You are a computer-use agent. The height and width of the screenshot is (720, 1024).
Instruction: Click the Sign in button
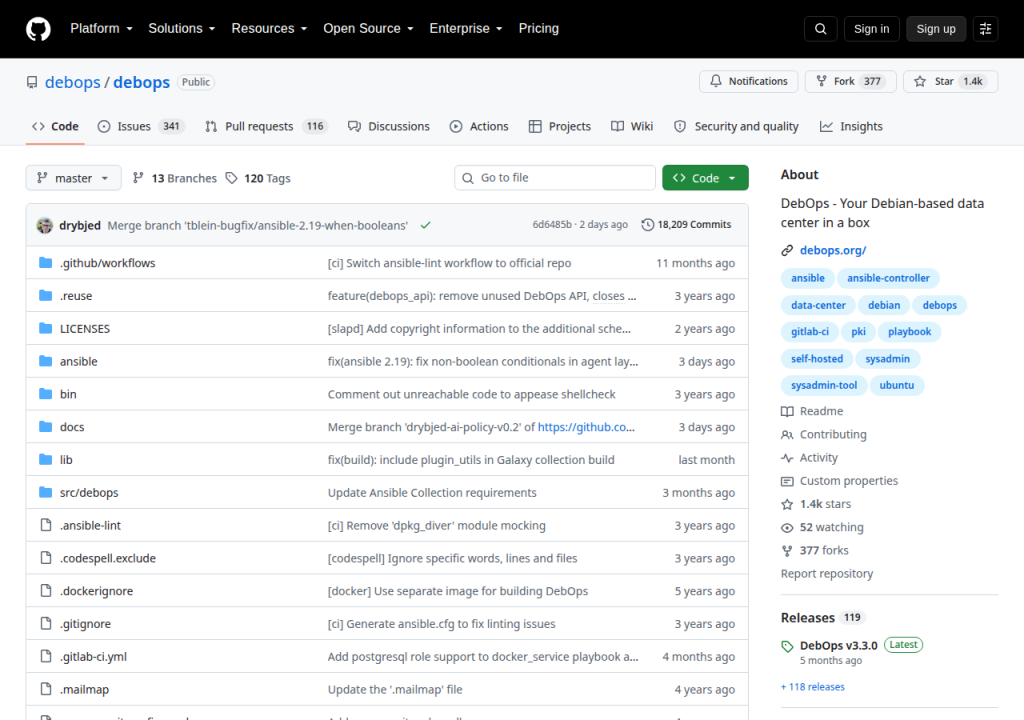(871, 29)
